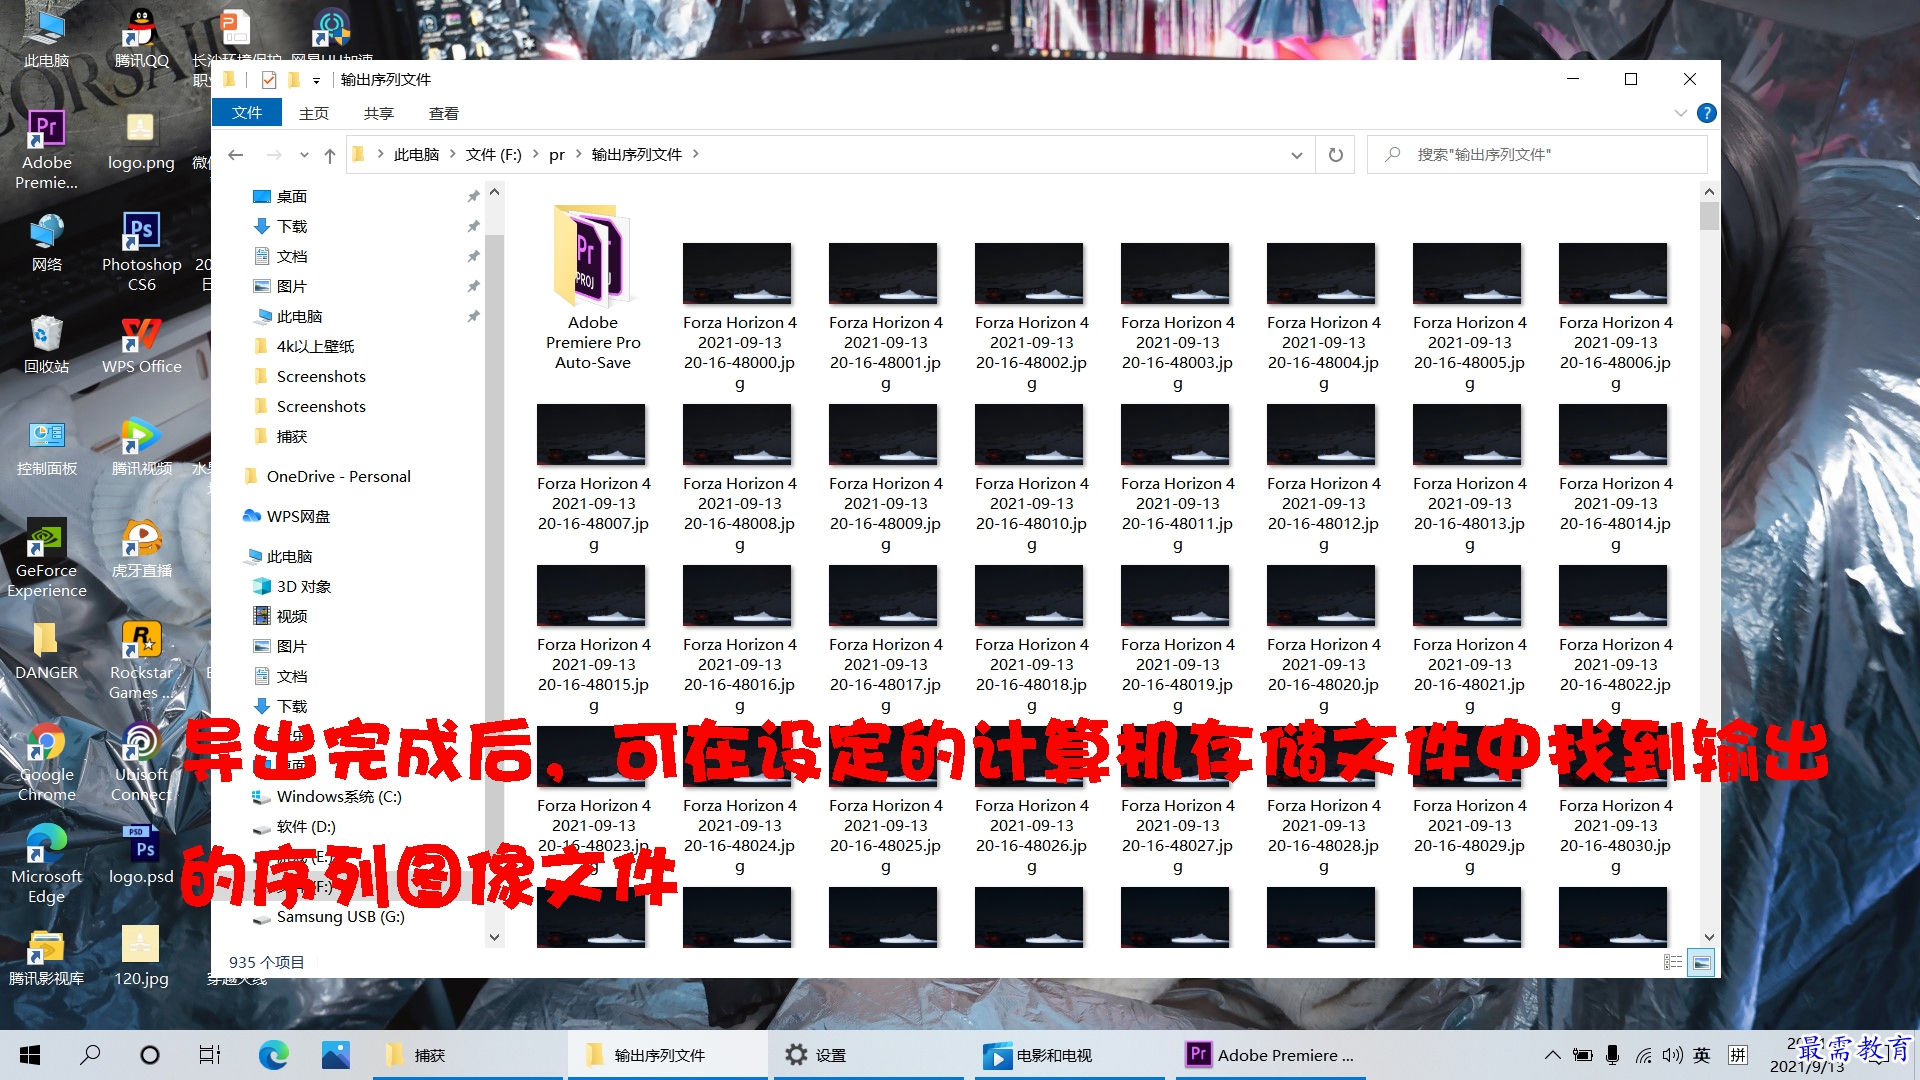Image resolution: width=1920 pixels, height=1080 pixels.
Task: Open the 文件 ribbon tab
Action: point(247,113)
